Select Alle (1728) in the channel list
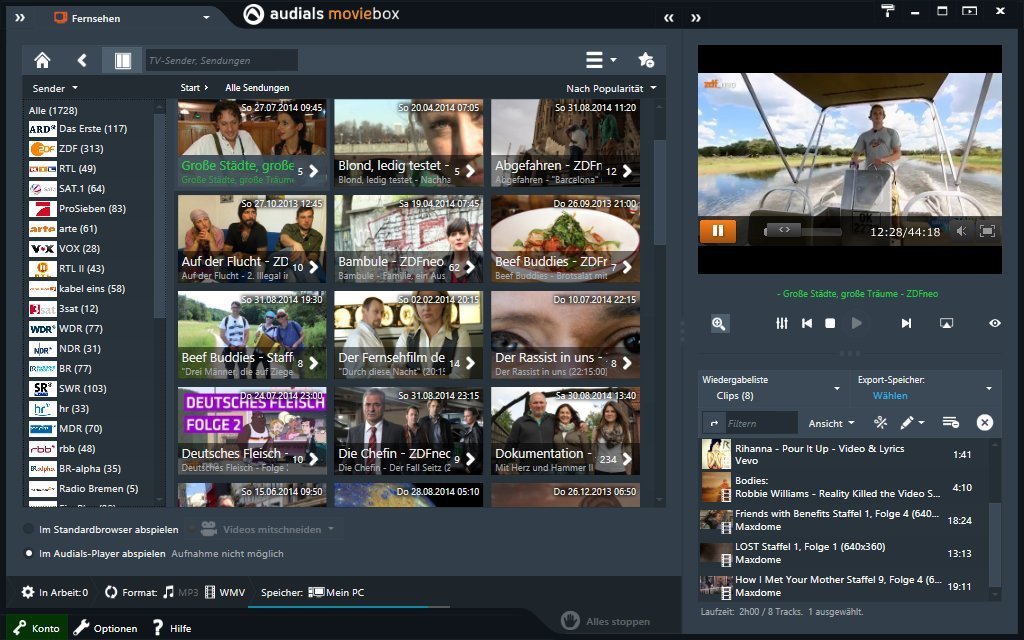The height and width of the screenshot is (640, 1024). (53, 110)
